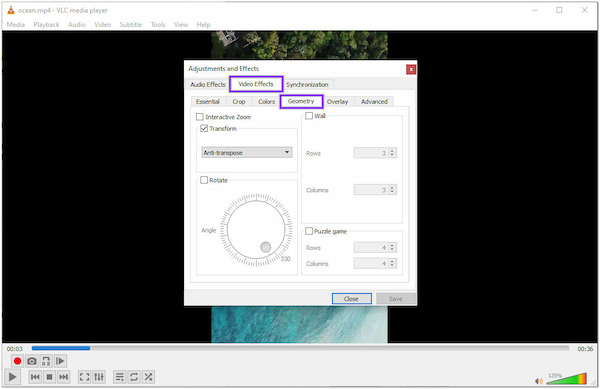Open the Subtitle menu

pos(130,24)
